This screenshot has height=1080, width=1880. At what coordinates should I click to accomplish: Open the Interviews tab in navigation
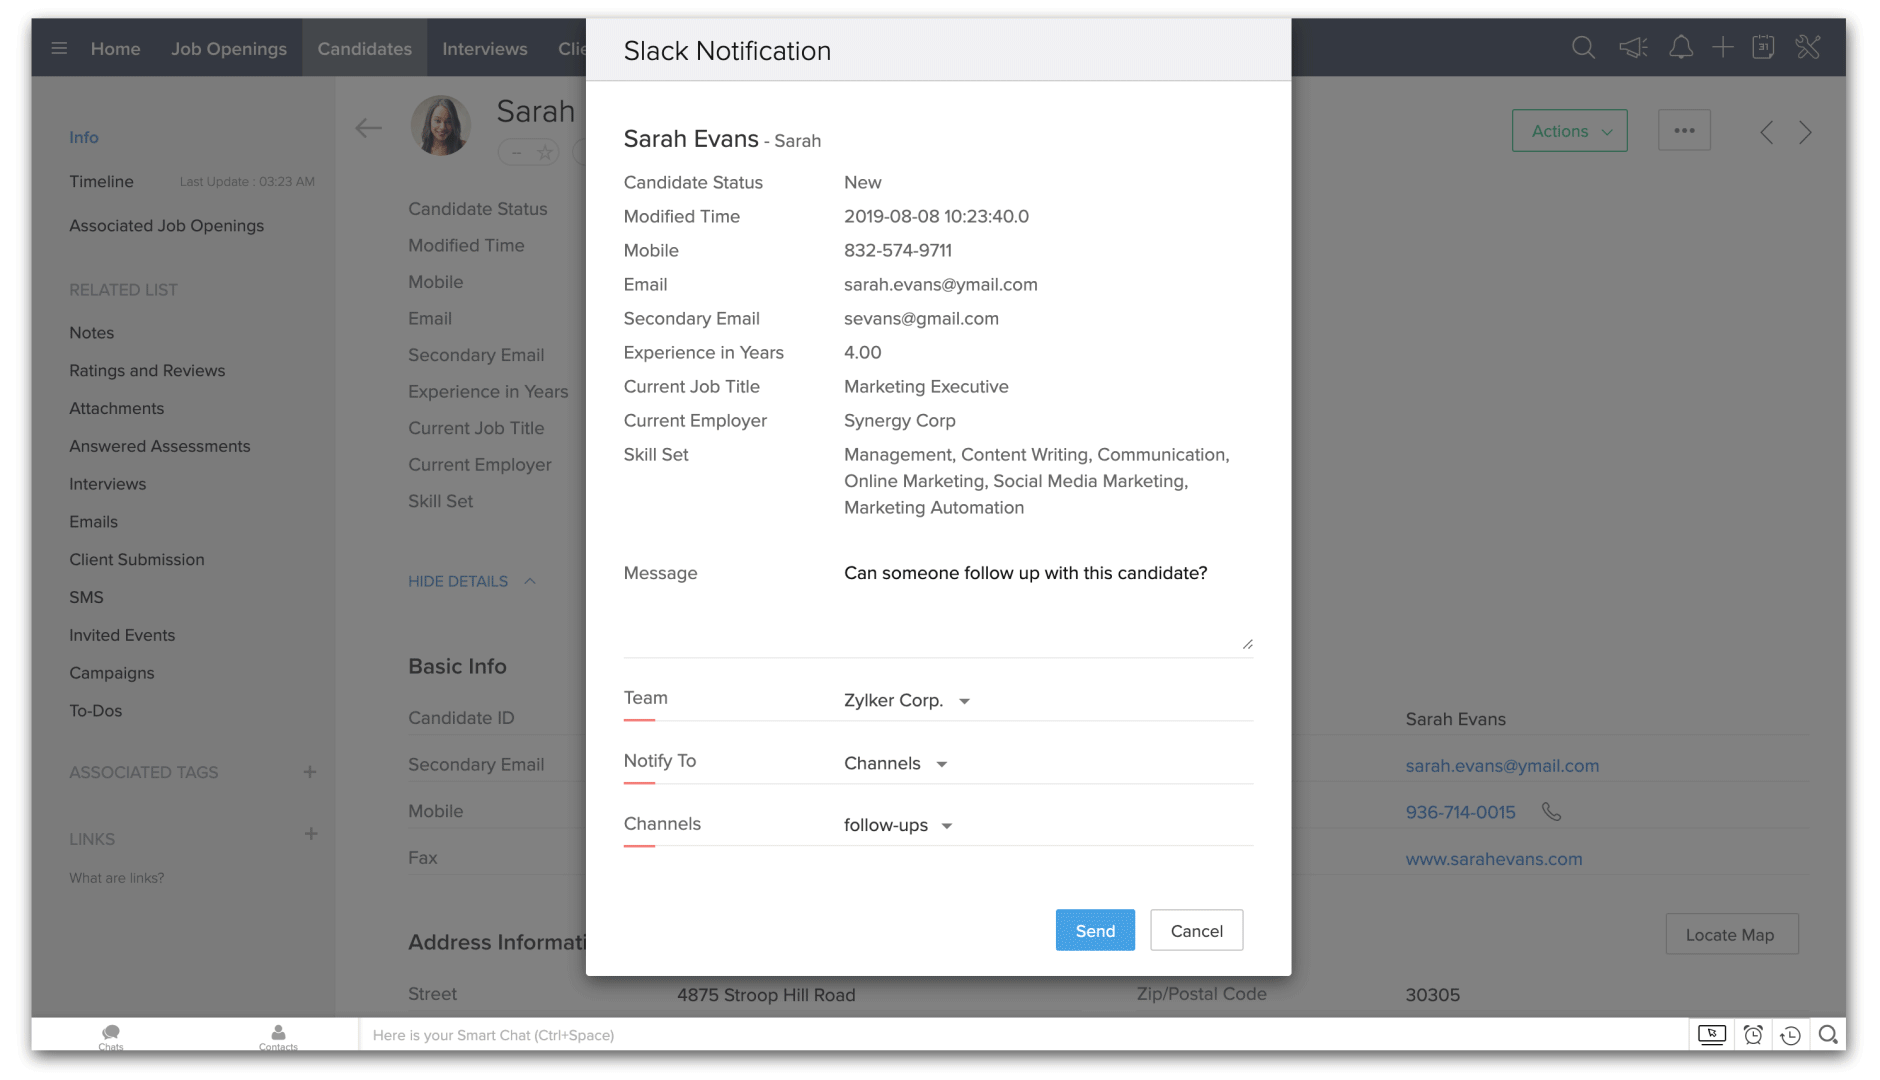[484, 48]
